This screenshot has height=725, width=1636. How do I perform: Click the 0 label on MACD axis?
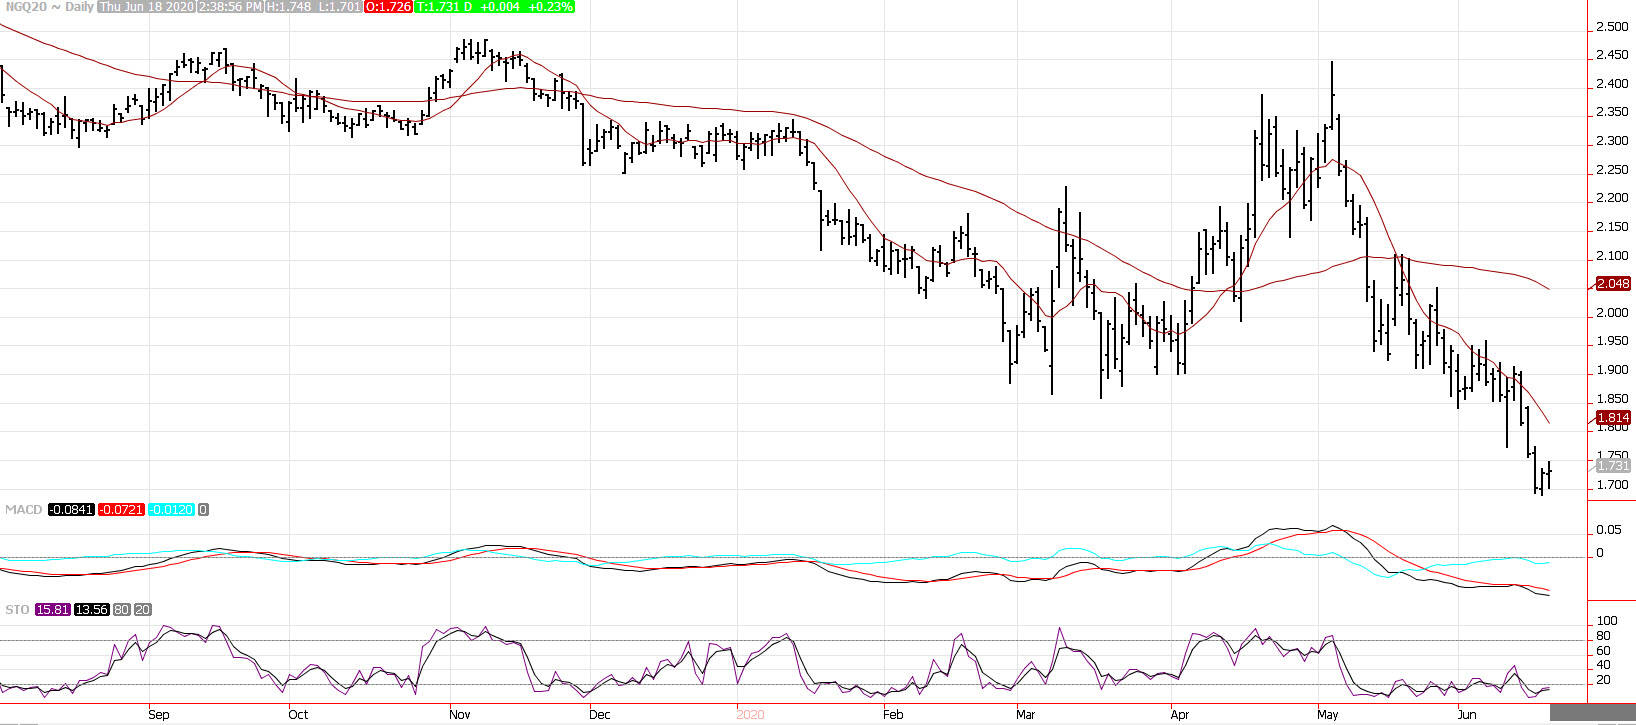click(x=1600, y=553)
